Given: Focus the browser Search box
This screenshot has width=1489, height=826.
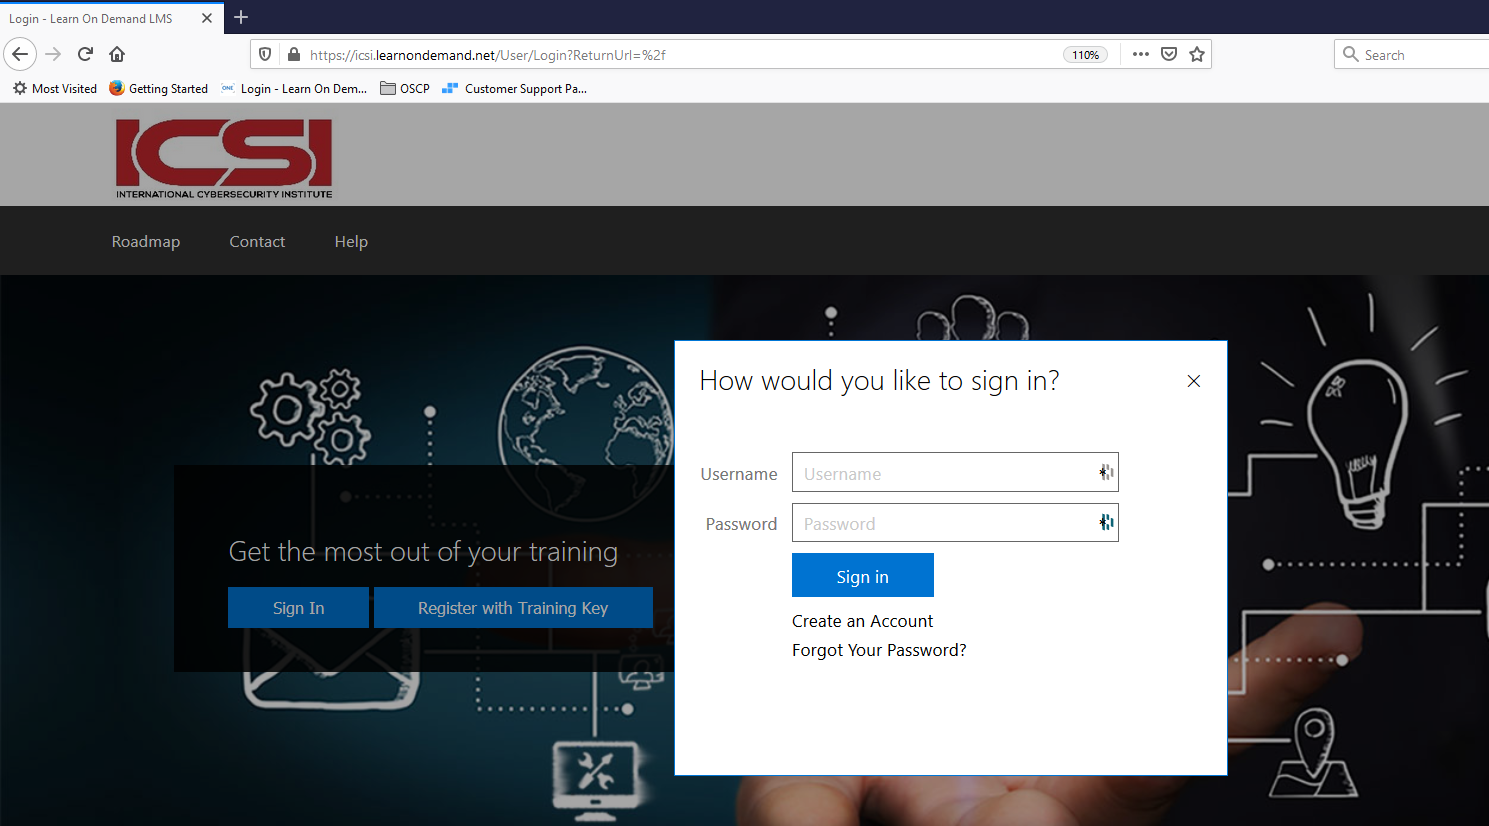Looking at the screenshot, I should point(1411,54).
